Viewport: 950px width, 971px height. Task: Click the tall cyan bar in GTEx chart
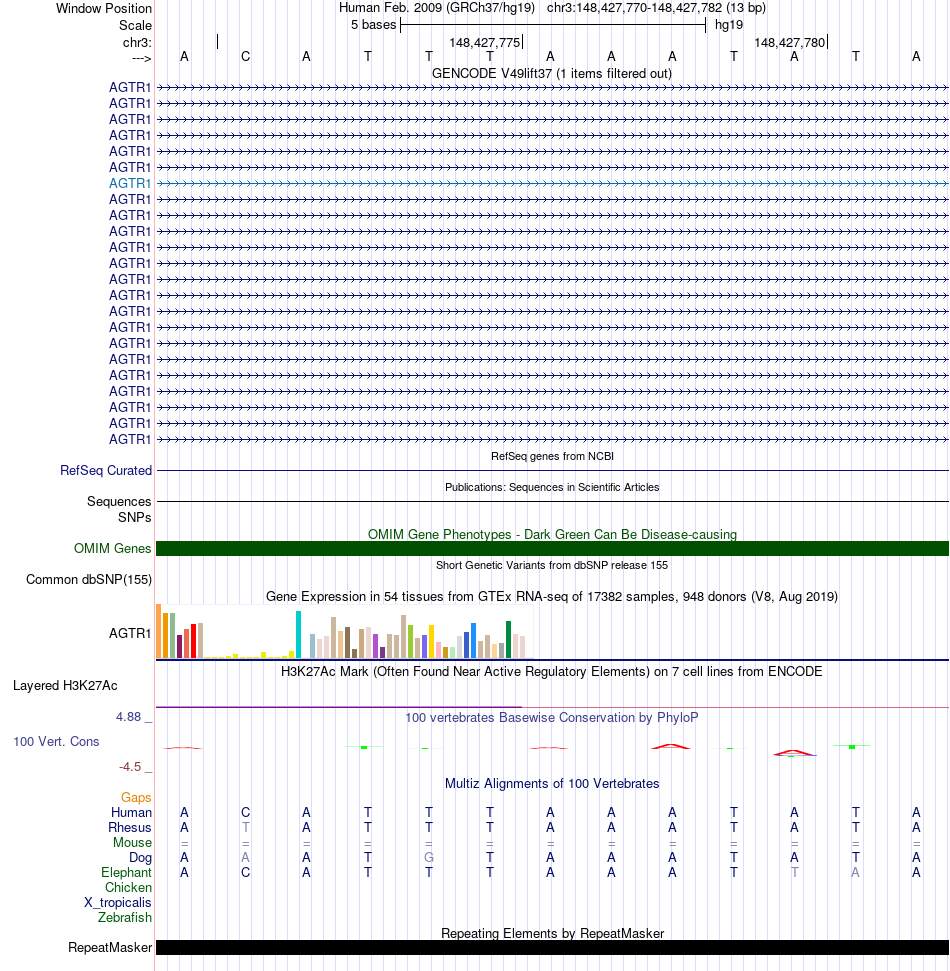coord(299,635)
